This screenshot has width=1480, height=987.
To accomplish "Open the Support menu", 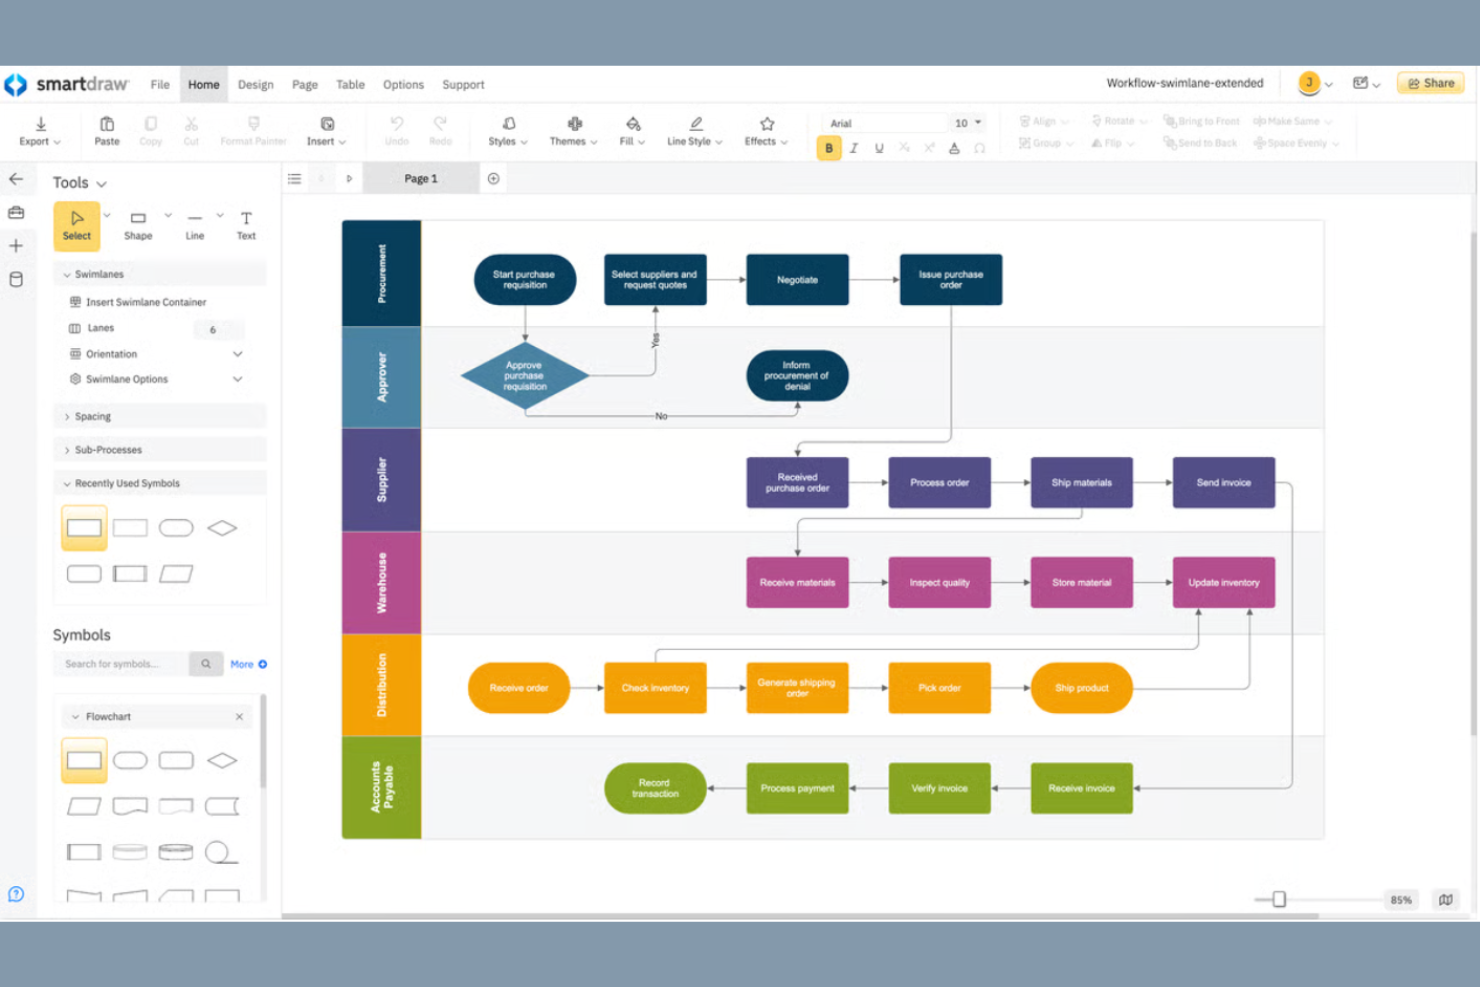I will (x=463, y=85).
